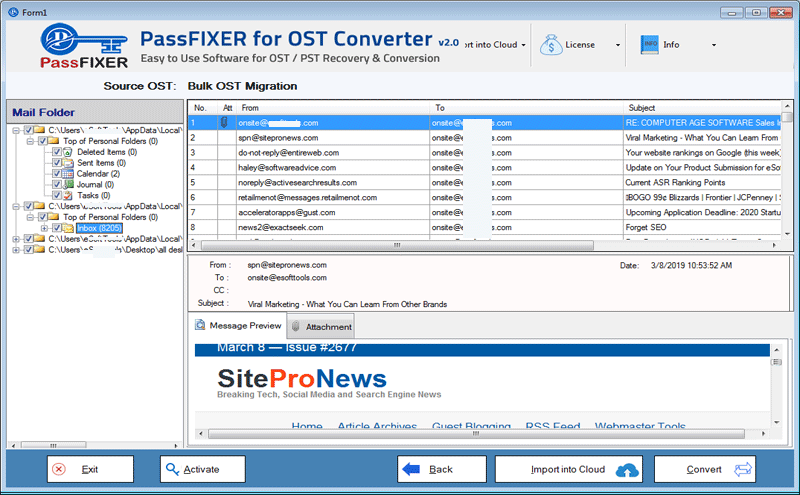Toggle checkbox for Tasks (0) folder

point(57,195)
